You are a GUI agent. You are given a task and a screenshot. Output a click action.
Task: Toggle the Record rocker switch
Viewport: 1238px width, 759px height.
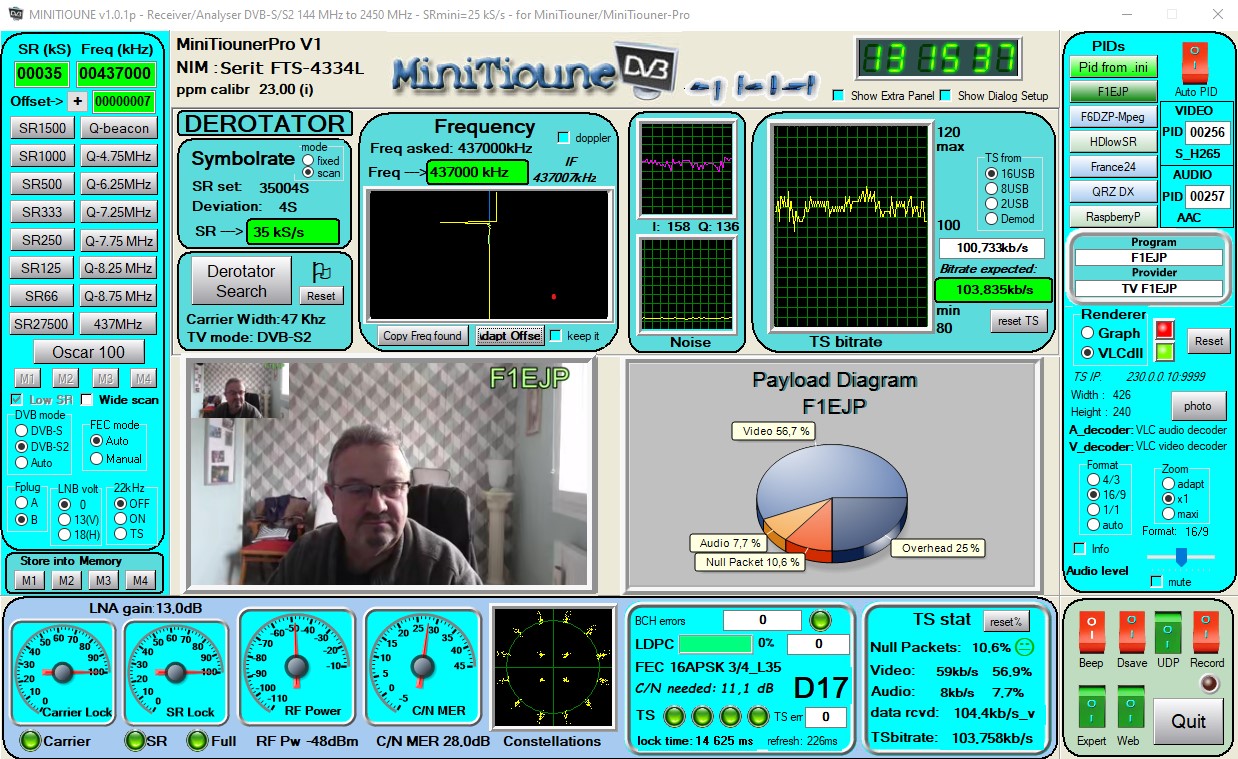tap(1206, 632)
